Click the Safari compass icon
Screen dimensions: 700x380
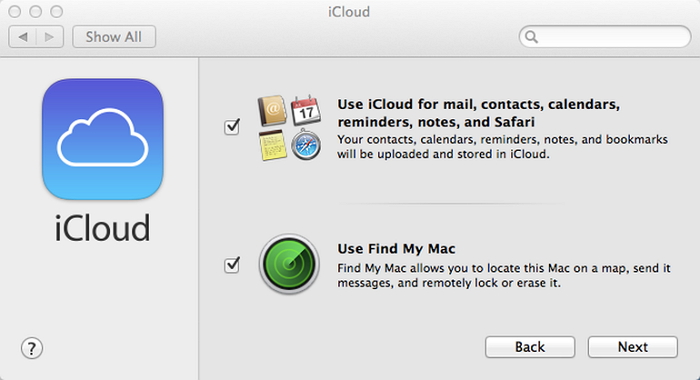coord(306,144)
